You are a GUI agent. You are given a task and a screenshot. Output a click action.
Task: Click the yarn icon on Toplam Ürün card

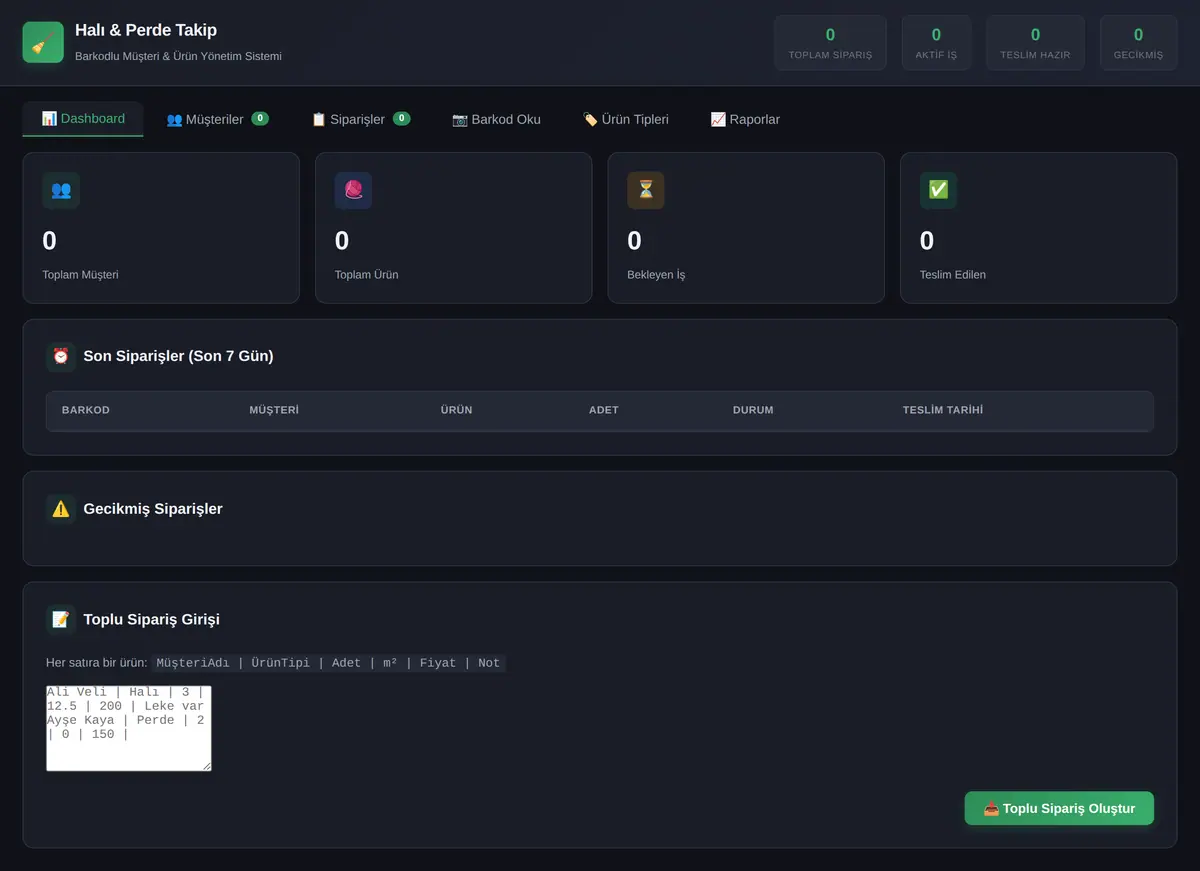[x=353, y=190]
